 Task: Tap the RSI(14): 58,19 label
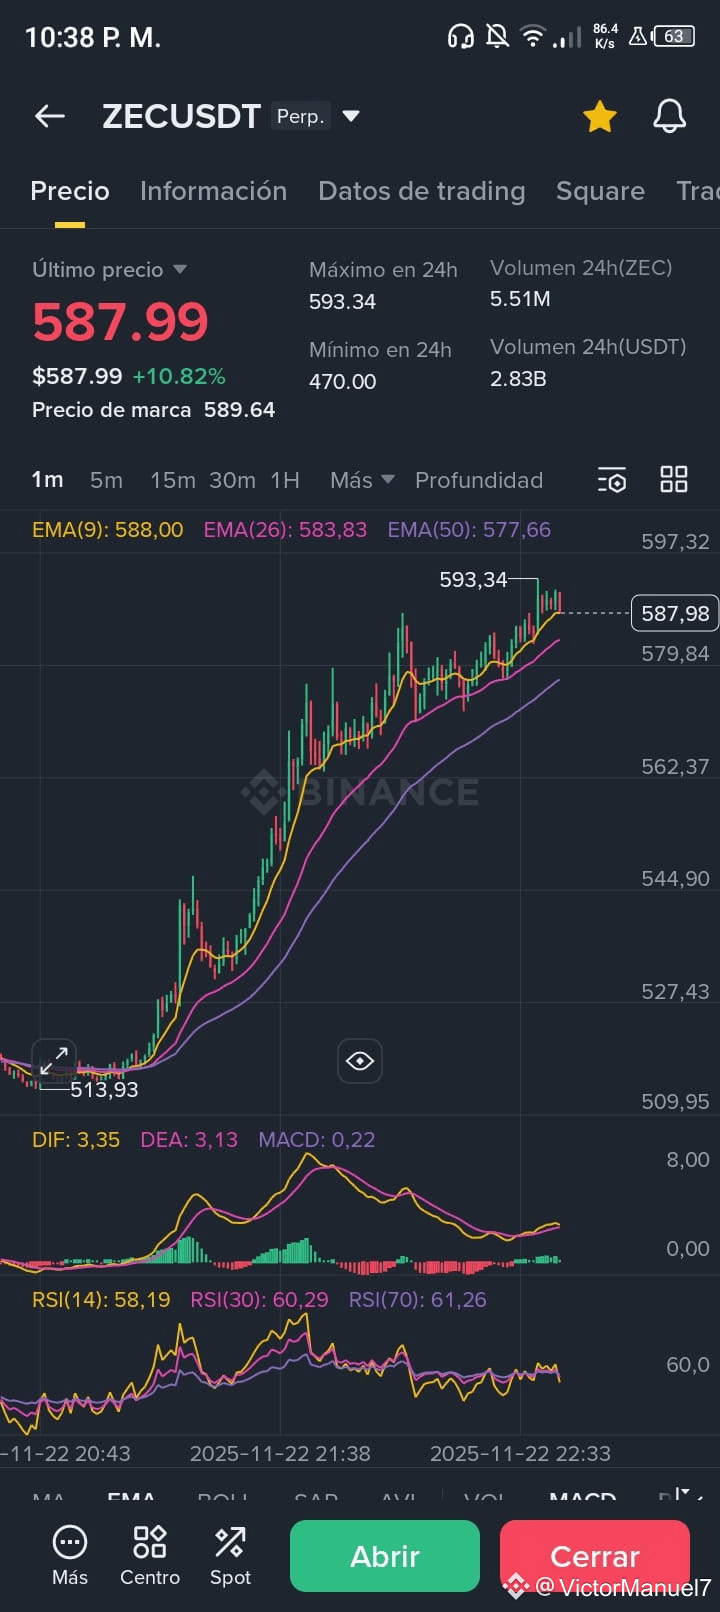(x=101, y=1300)
